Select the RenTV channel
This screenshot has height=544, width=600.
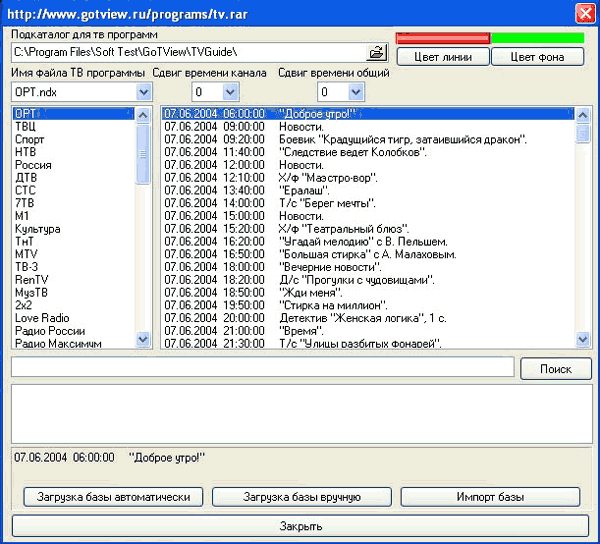tap(73, 280)
